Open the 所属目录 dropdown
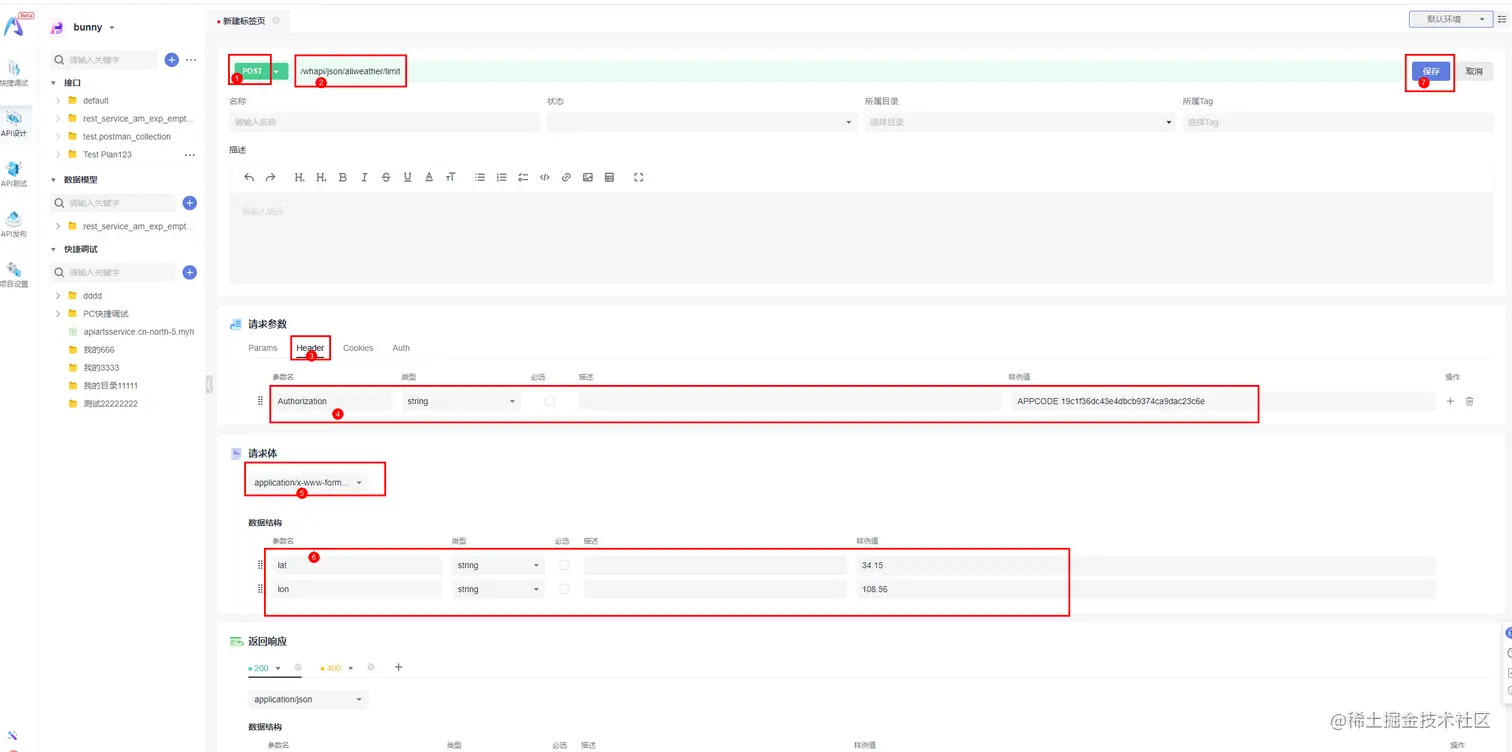The width and height of the screenshot is (1512, 752). pos(1019,122)
